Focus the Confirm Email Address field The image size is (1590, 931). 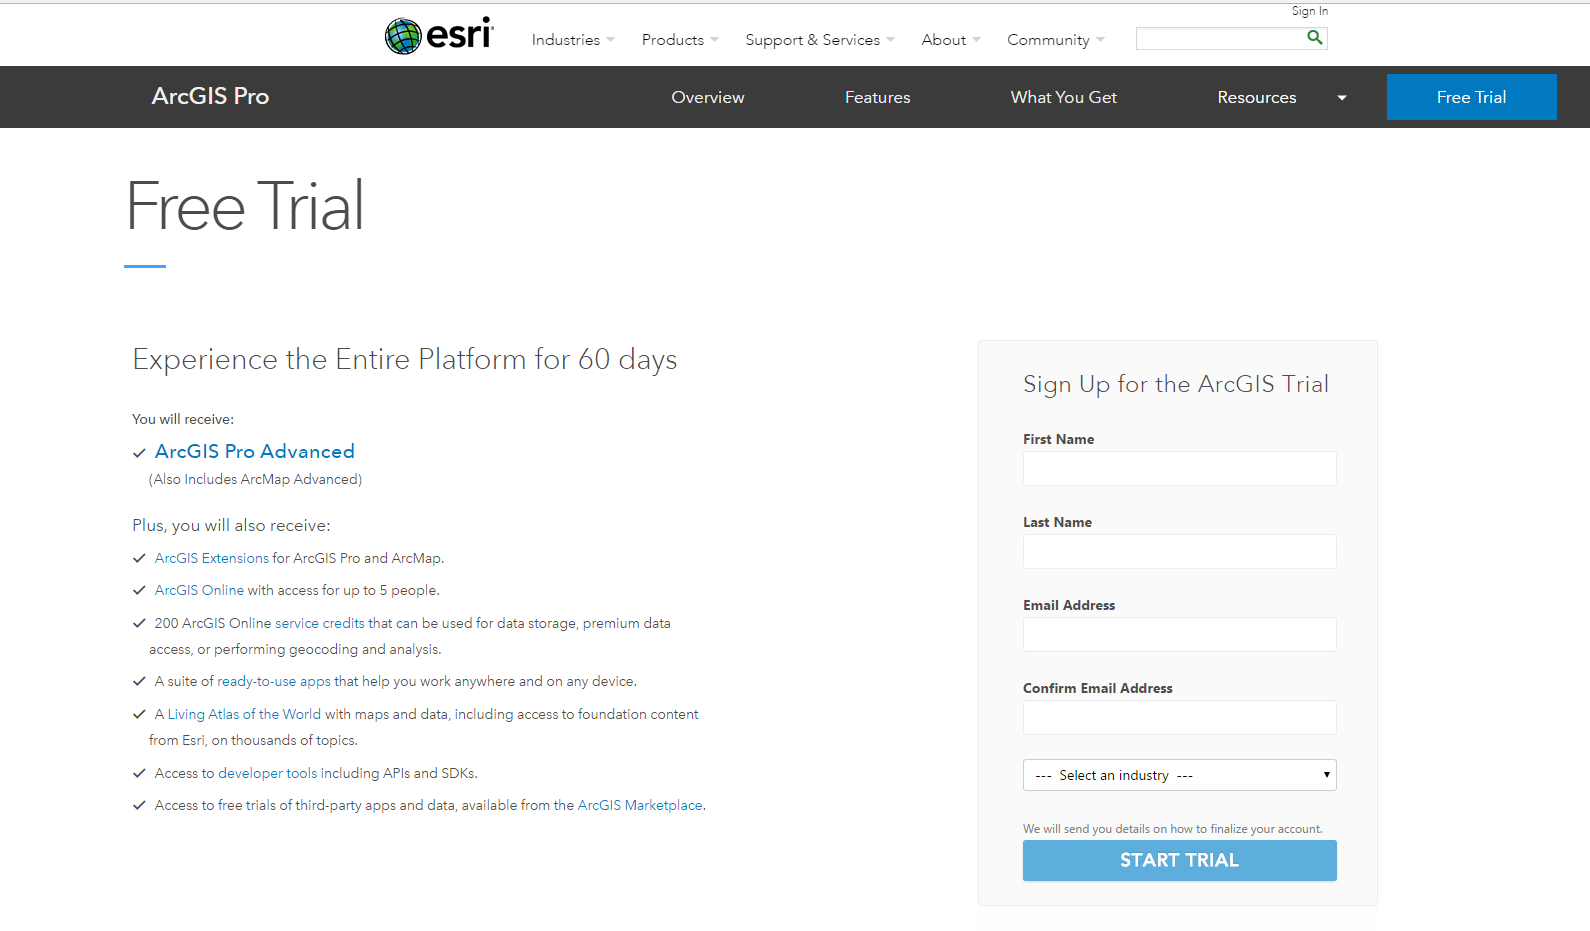(x=1180, y=717)
